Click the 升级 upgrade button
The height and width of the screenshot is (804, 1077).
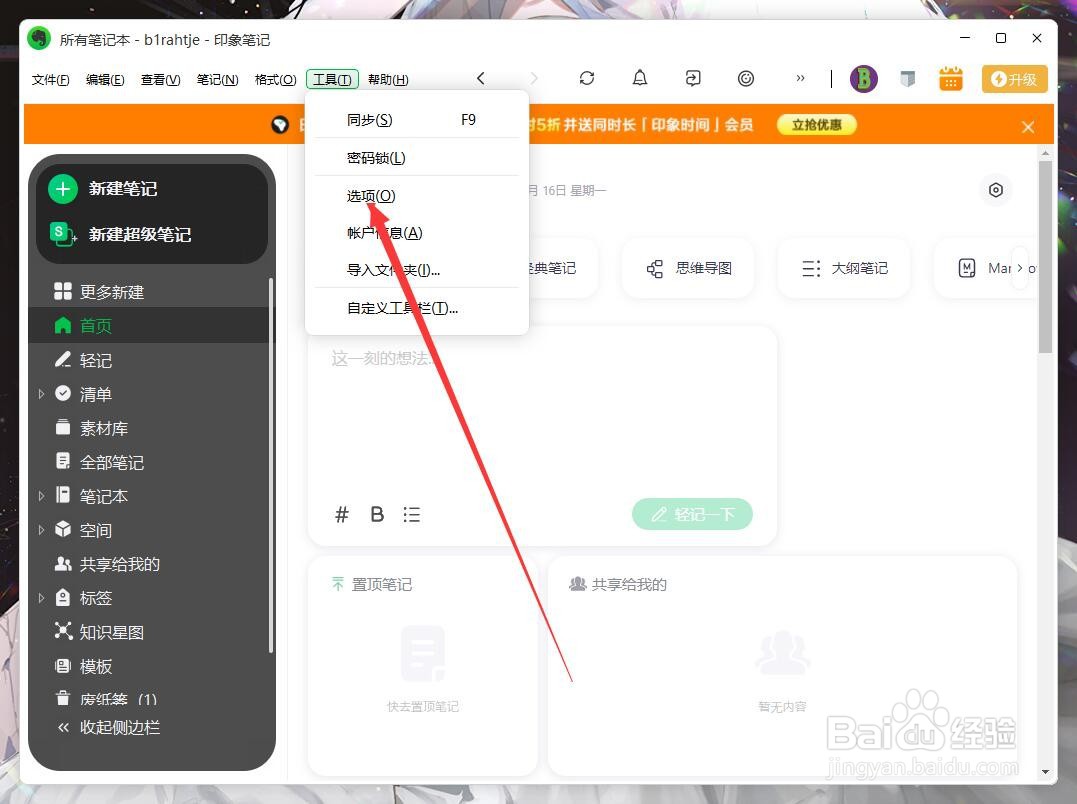click(x=1014, y=79)
